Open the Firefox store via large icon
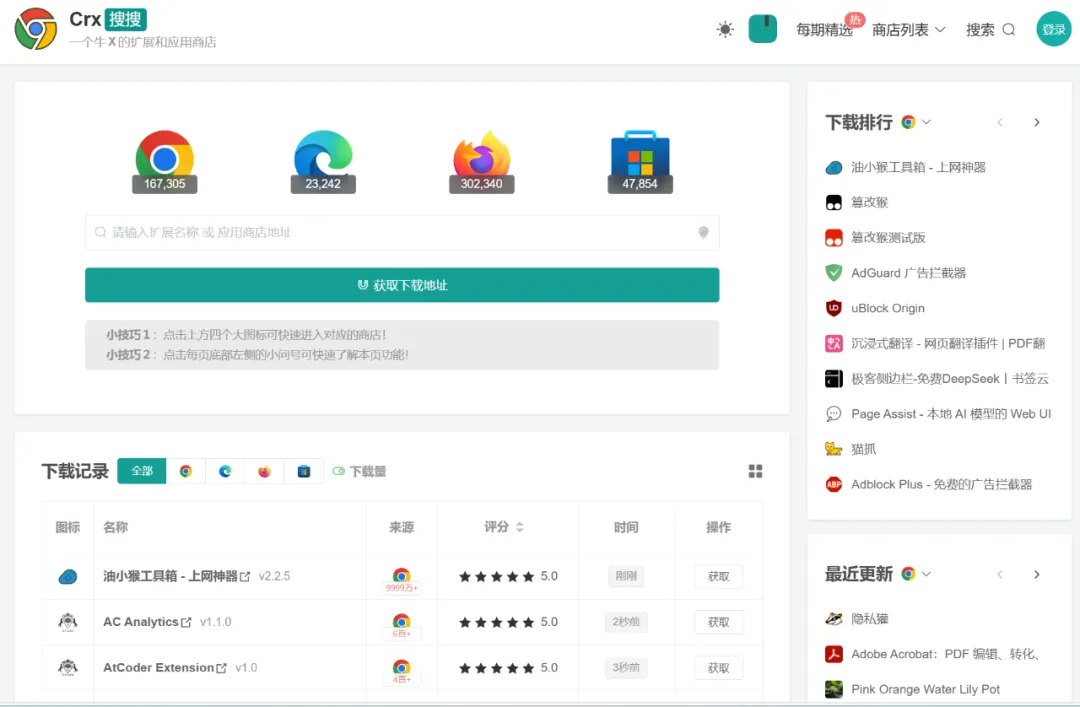This screenshot has width=1080, height=707. [x=481, y=158]
